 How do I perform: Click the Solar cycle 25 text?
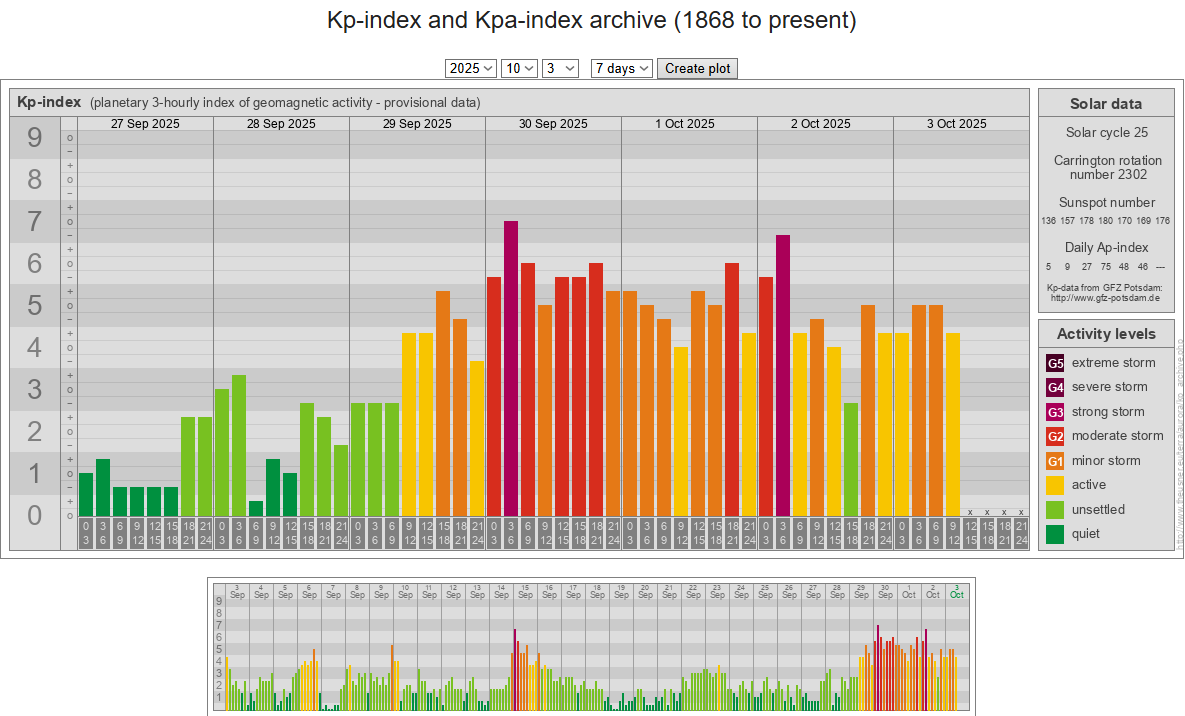(x=1106, y=132)
